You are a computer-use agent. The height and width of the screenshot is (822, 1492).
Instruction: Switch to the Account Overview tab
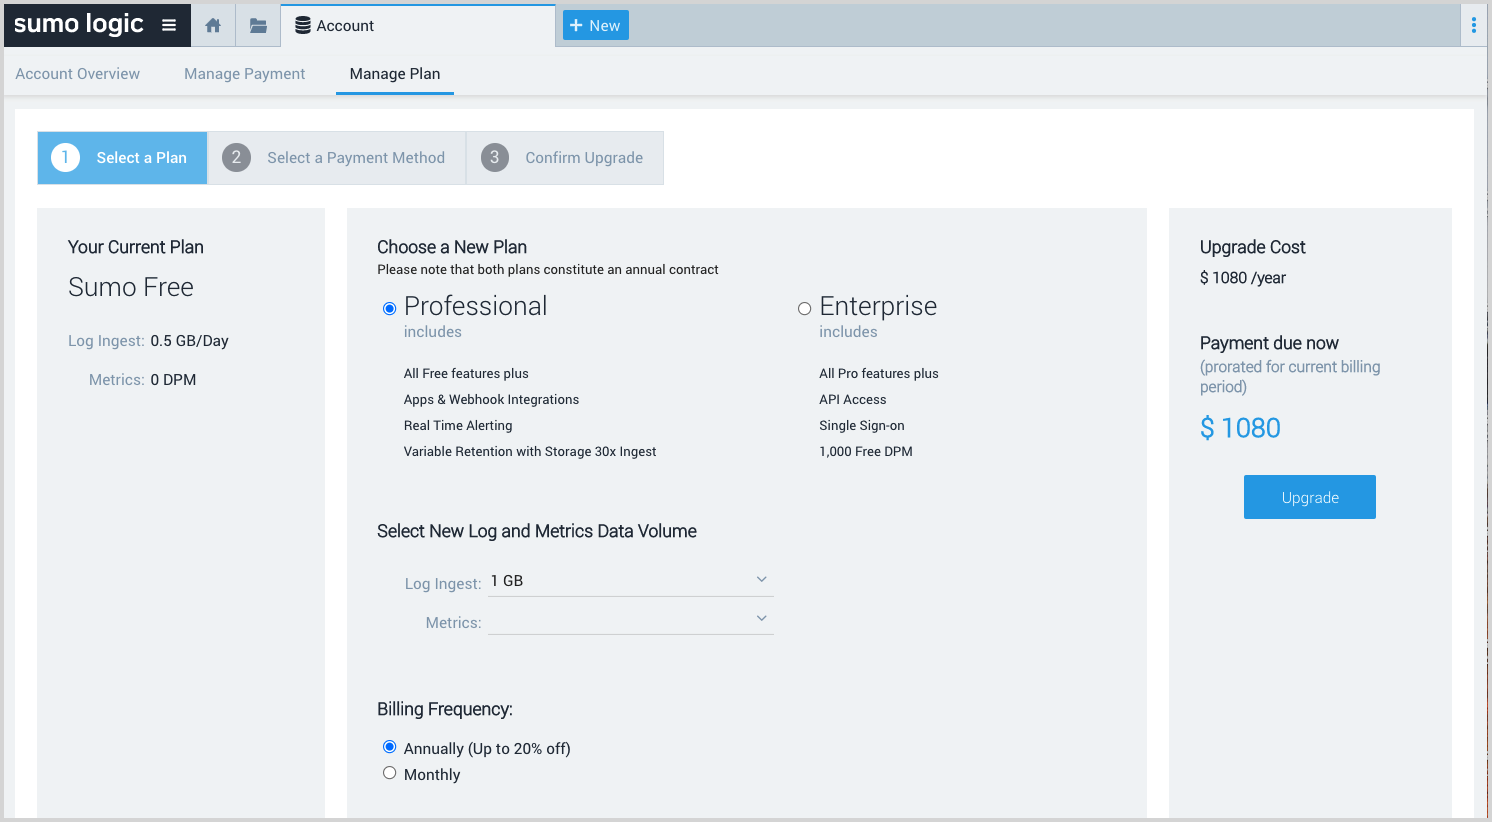(77, 73)
